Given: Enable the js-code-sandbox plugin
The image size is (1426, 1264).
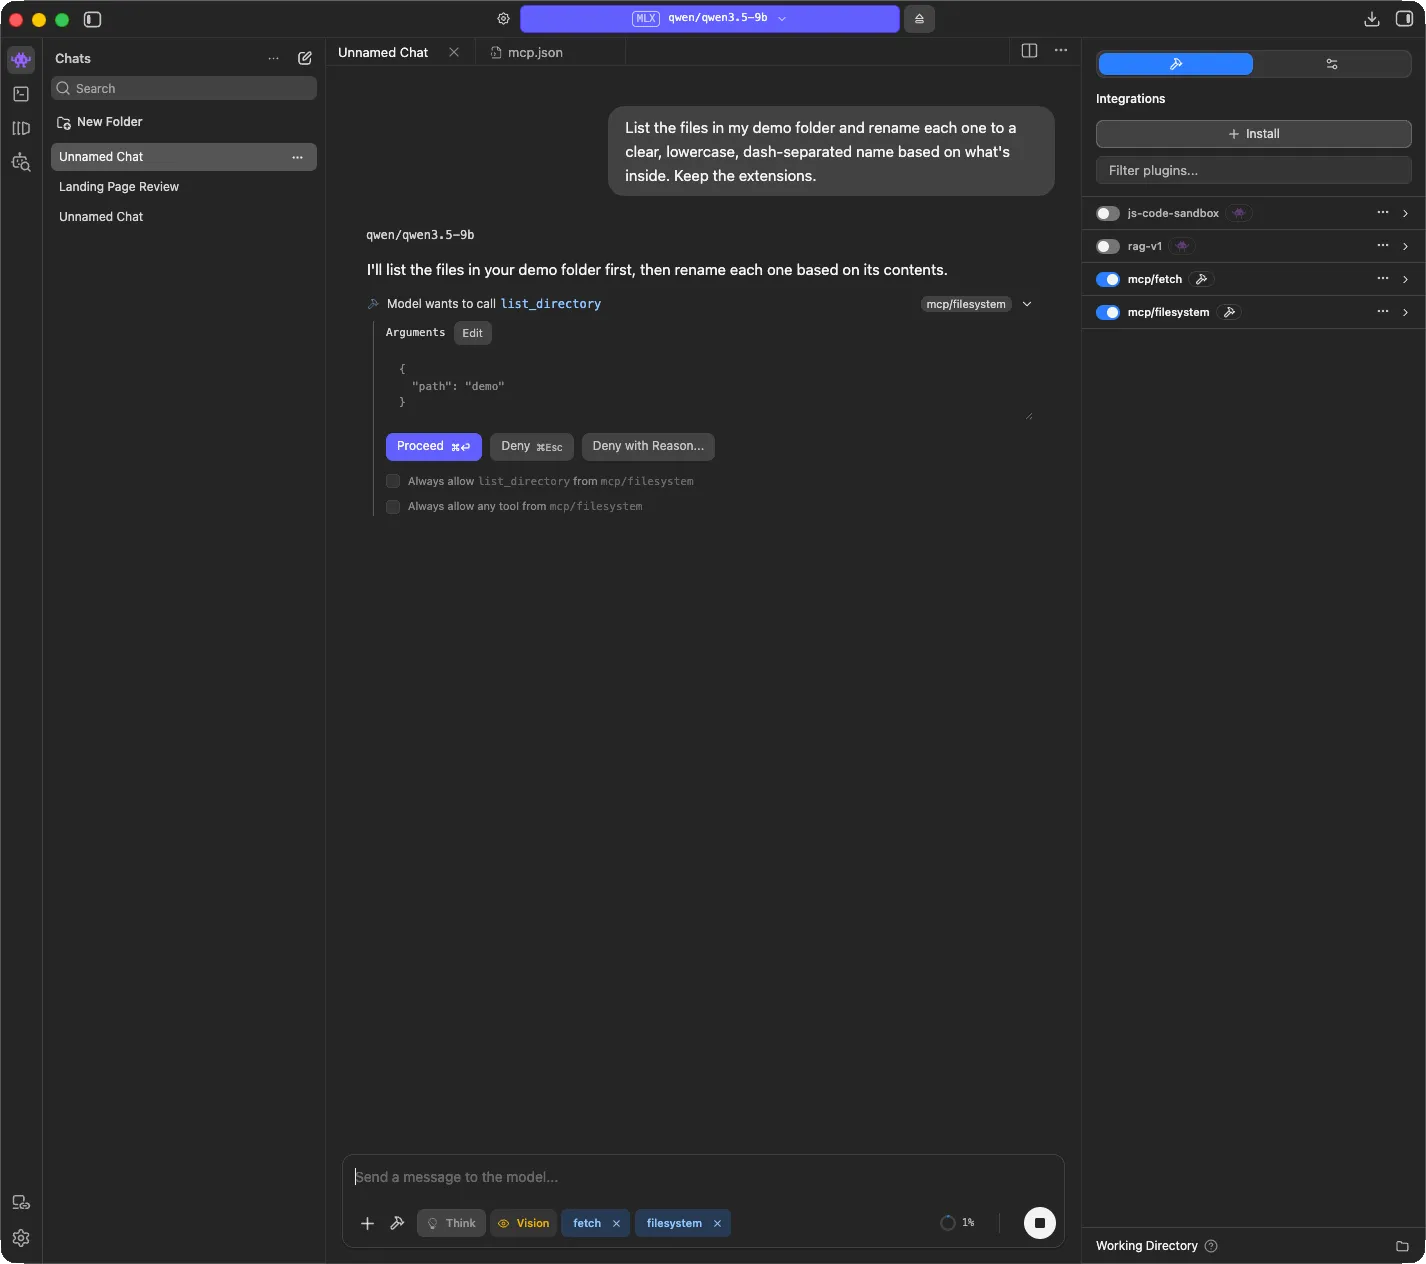Looking at the screenshot, I should click(x=1107, y=213).
